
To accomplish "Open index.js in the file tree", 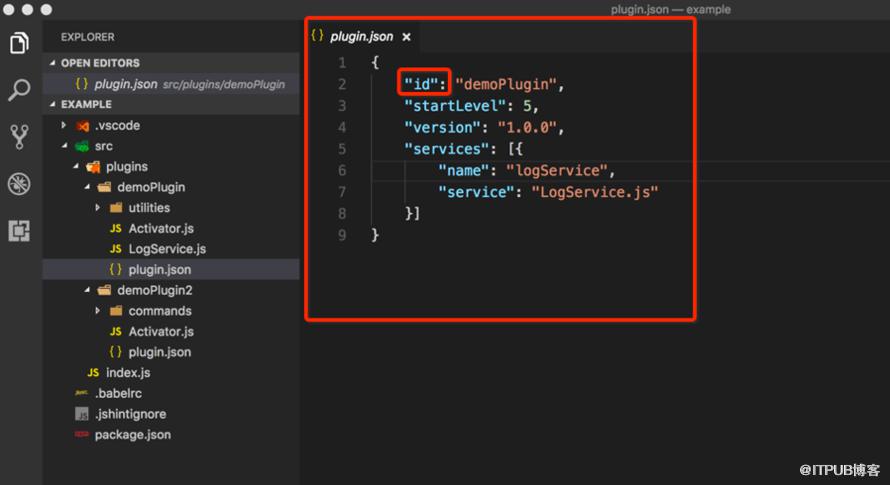I will click(x=128, y=373).
